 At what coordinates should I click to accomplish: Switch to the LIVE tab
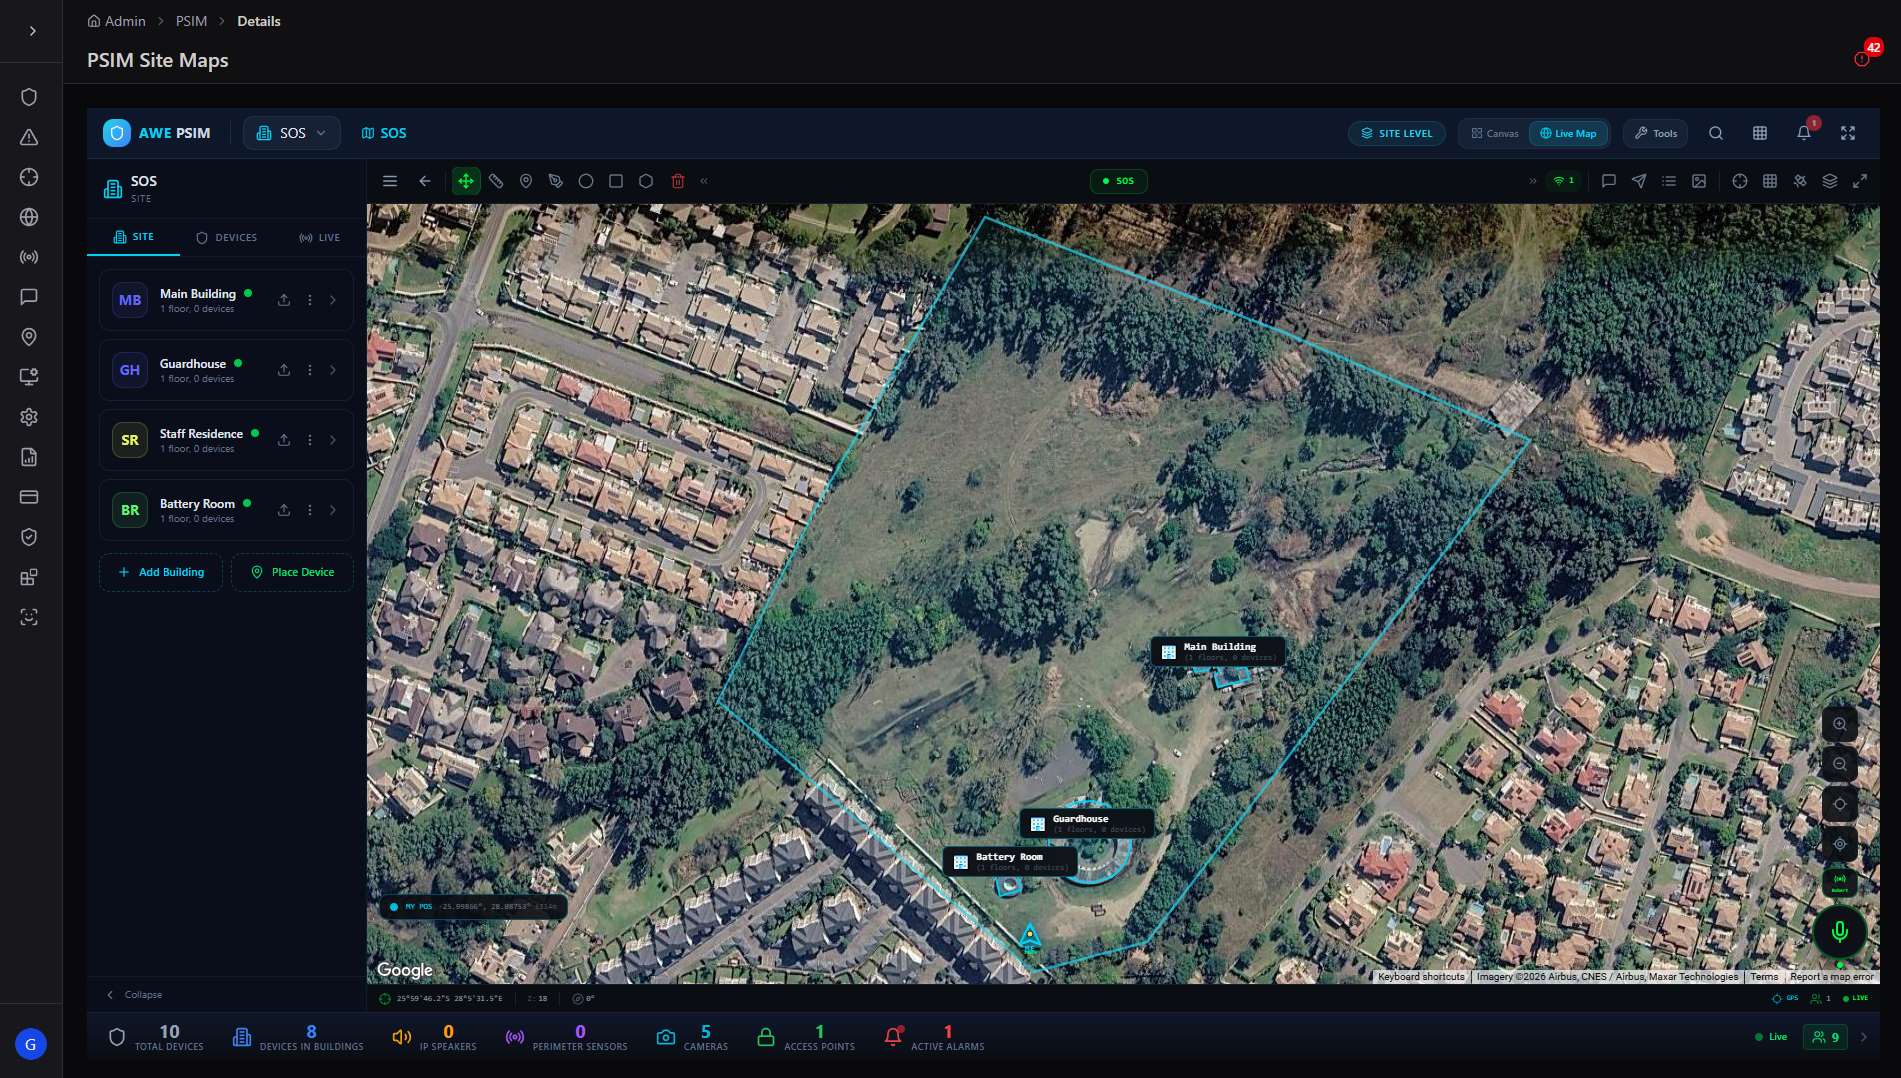click(x=320, y=238)
